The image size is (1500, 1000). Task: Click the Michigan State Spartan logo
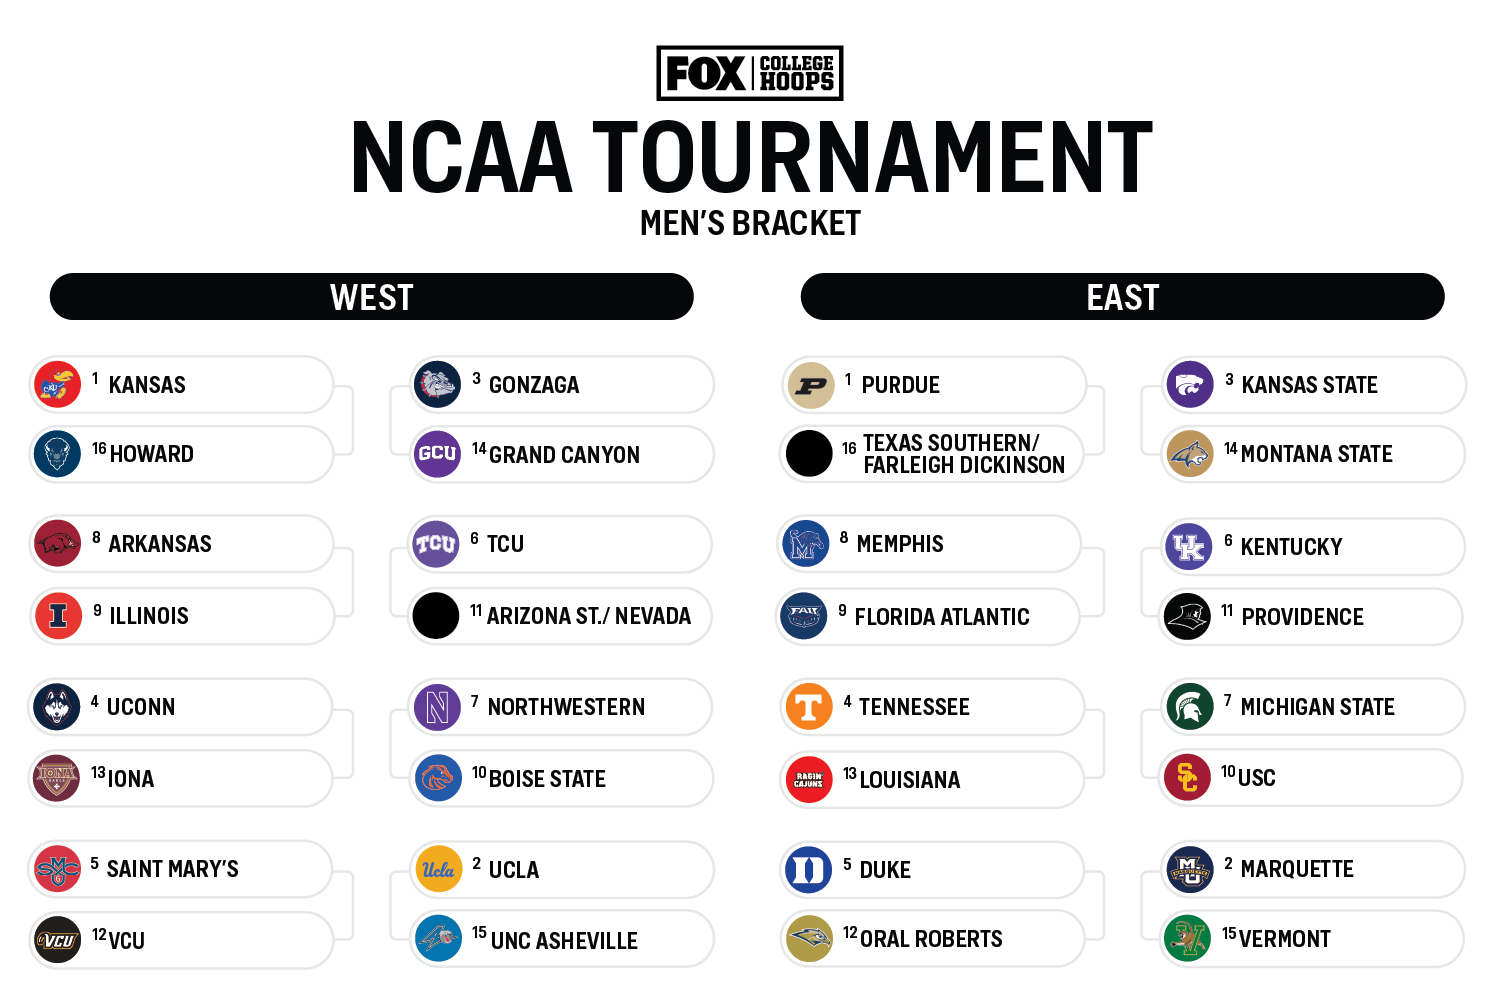[1190, 706]
